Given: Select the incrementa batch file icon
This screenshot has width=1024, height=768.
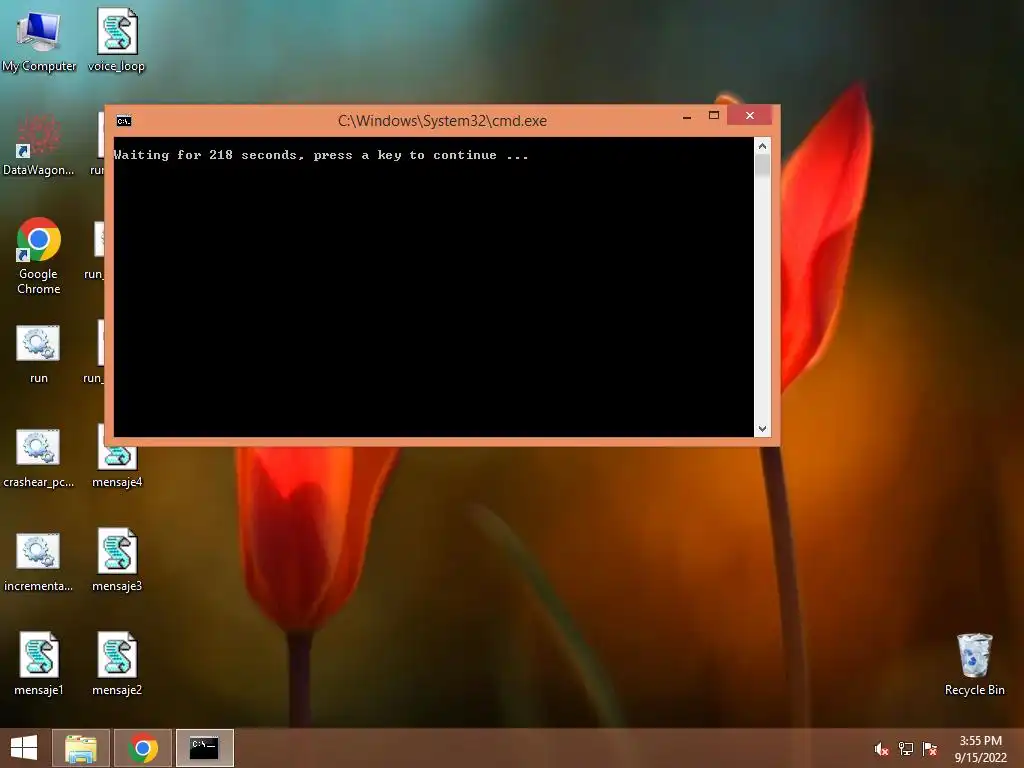Looking at the screenshot, I should [39, 562].
